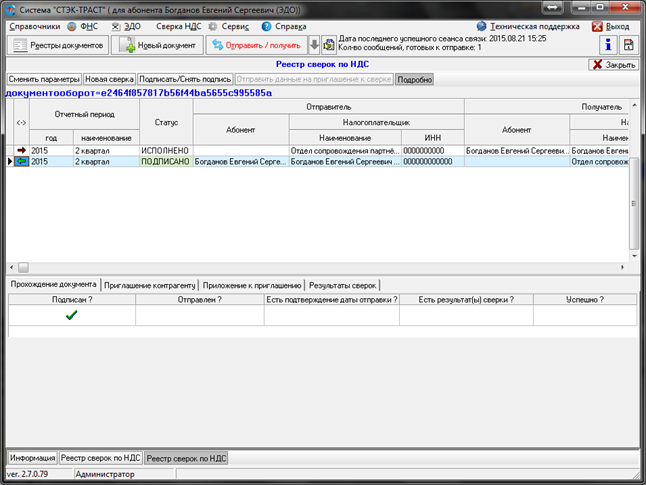Viewport: 646px width, 485px height.
Task: Open the Справочники menu
Action: coord(35,26)
